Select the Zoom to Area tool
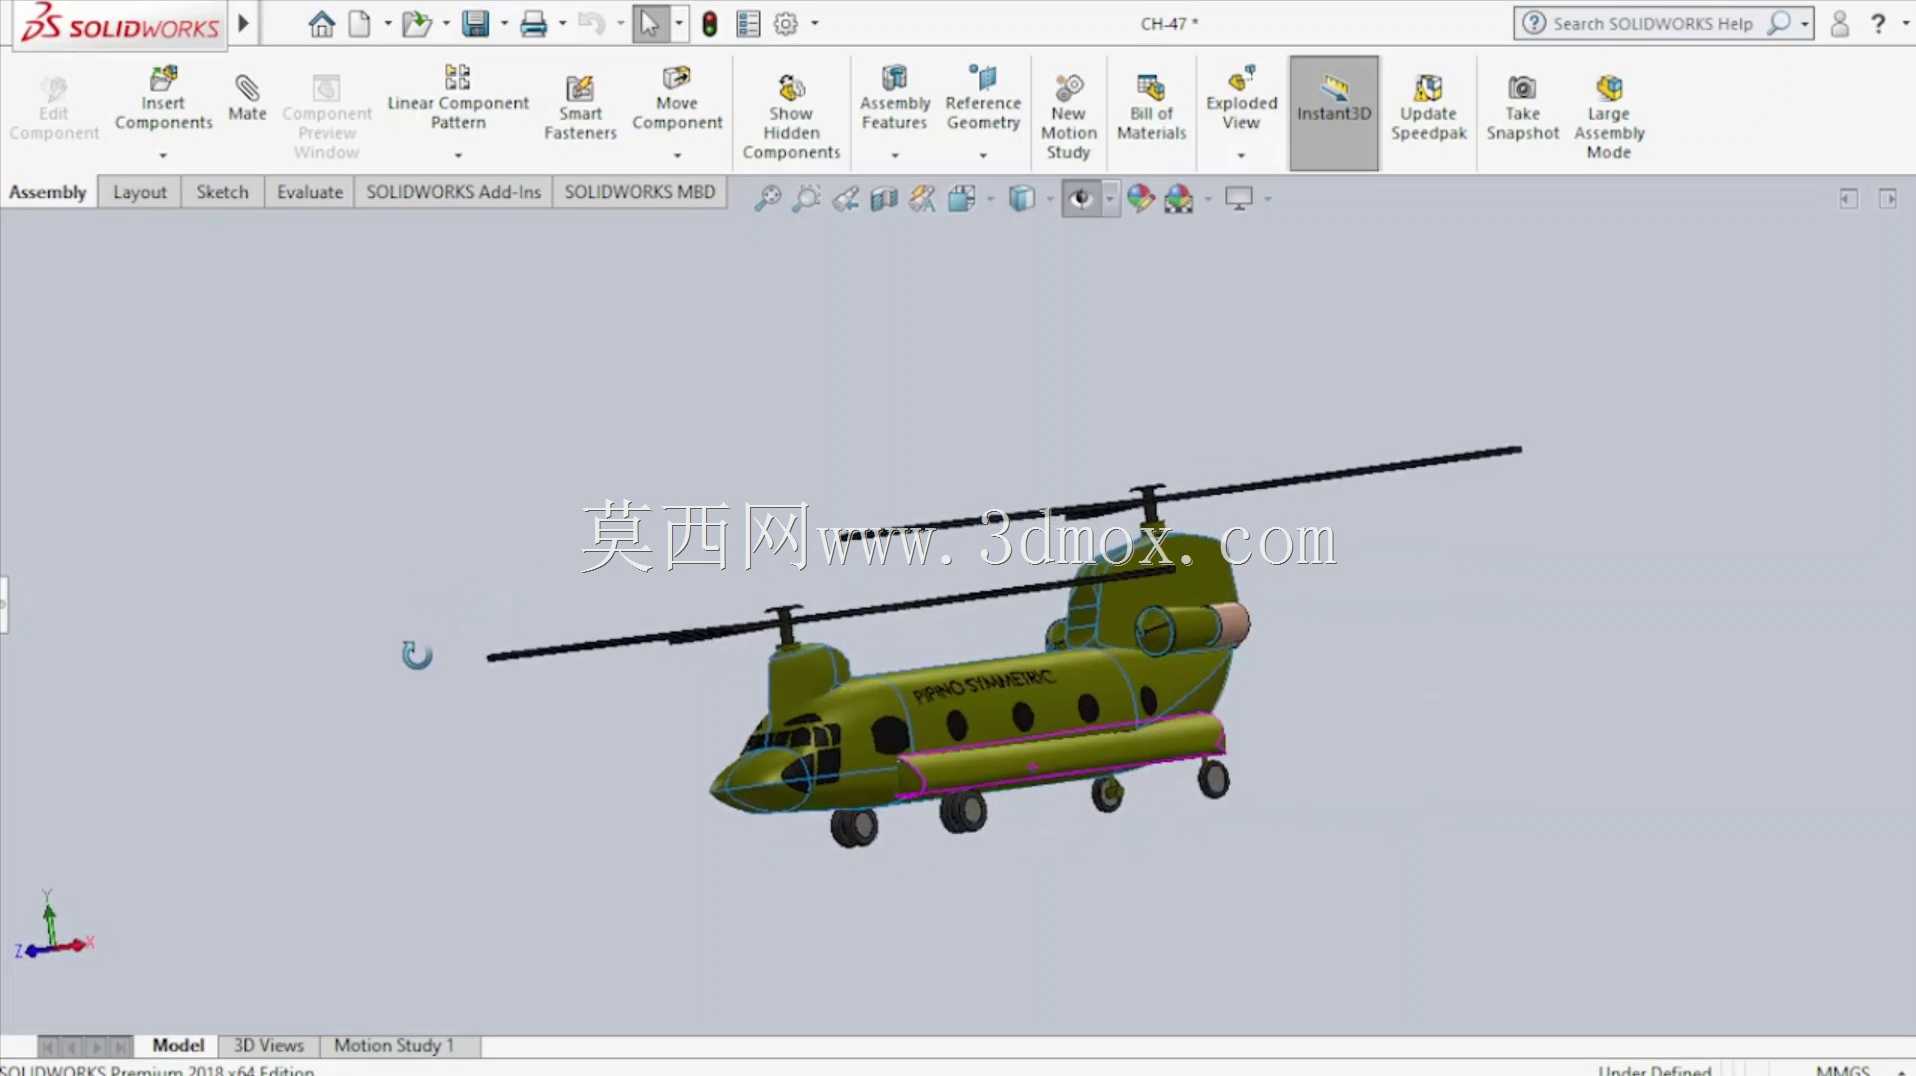The height and width of the screenshot is (1076, 1916). pyautogui.click(x=806, y=198)
